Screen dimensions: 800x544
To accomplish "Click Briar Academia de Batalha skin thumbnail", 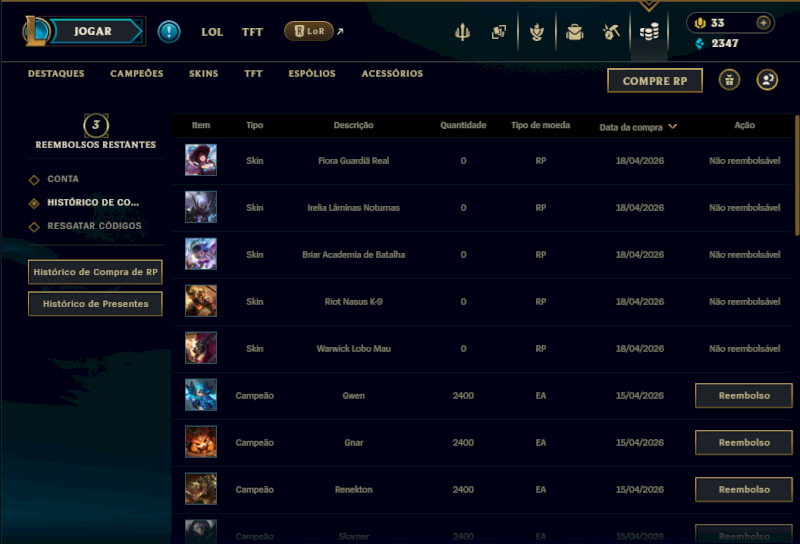I will pyautogui.click(x=201, y=254).
